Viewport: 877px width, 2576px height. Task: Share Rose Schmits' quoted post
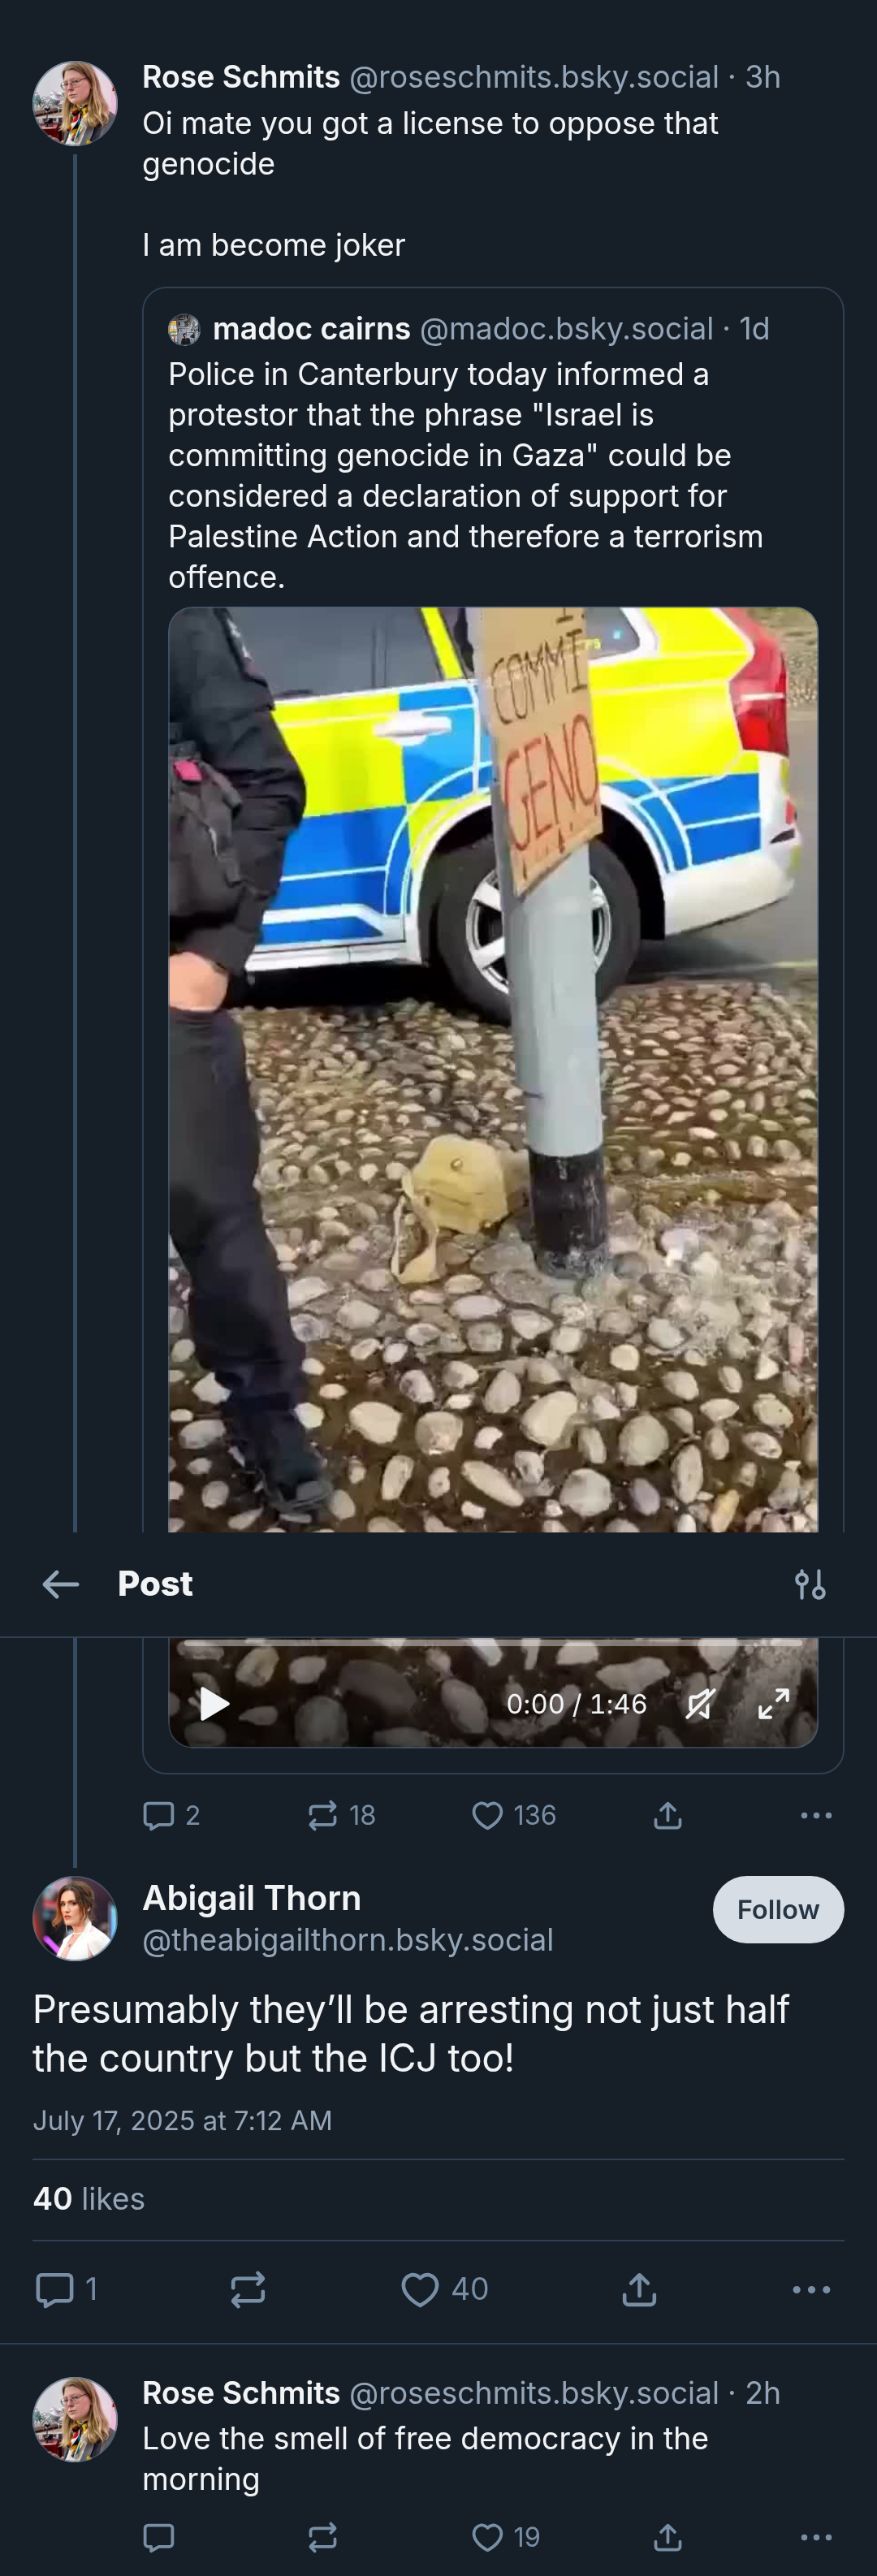(x=667, y=1815)
